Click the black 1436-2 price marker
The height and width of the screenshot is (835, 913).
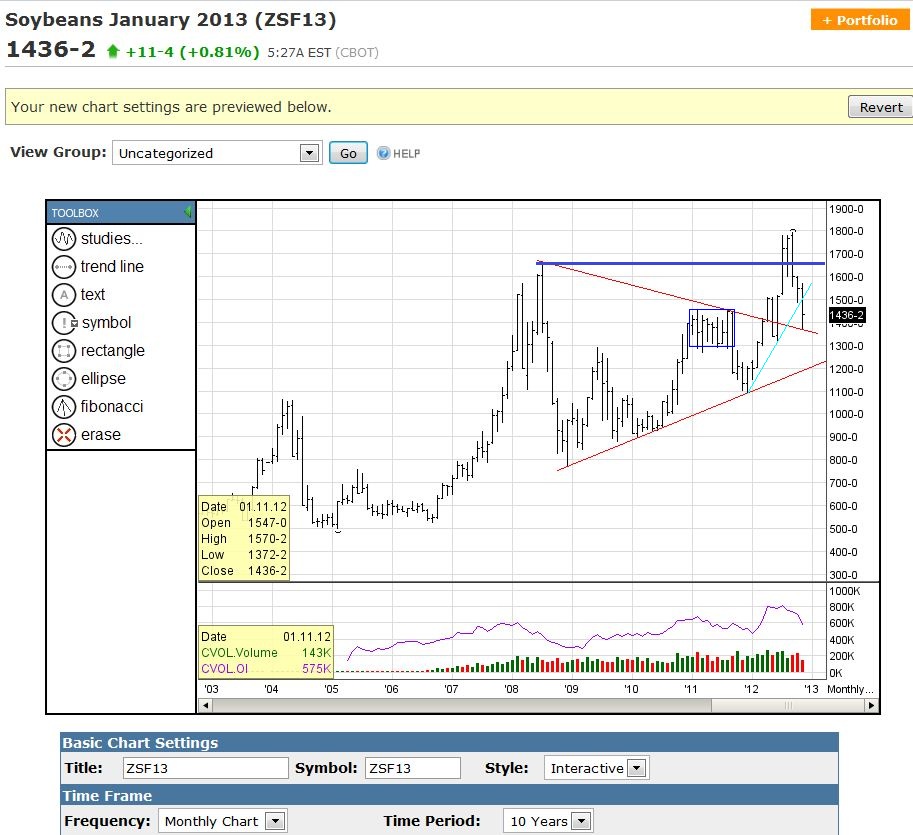click(847, 315)
